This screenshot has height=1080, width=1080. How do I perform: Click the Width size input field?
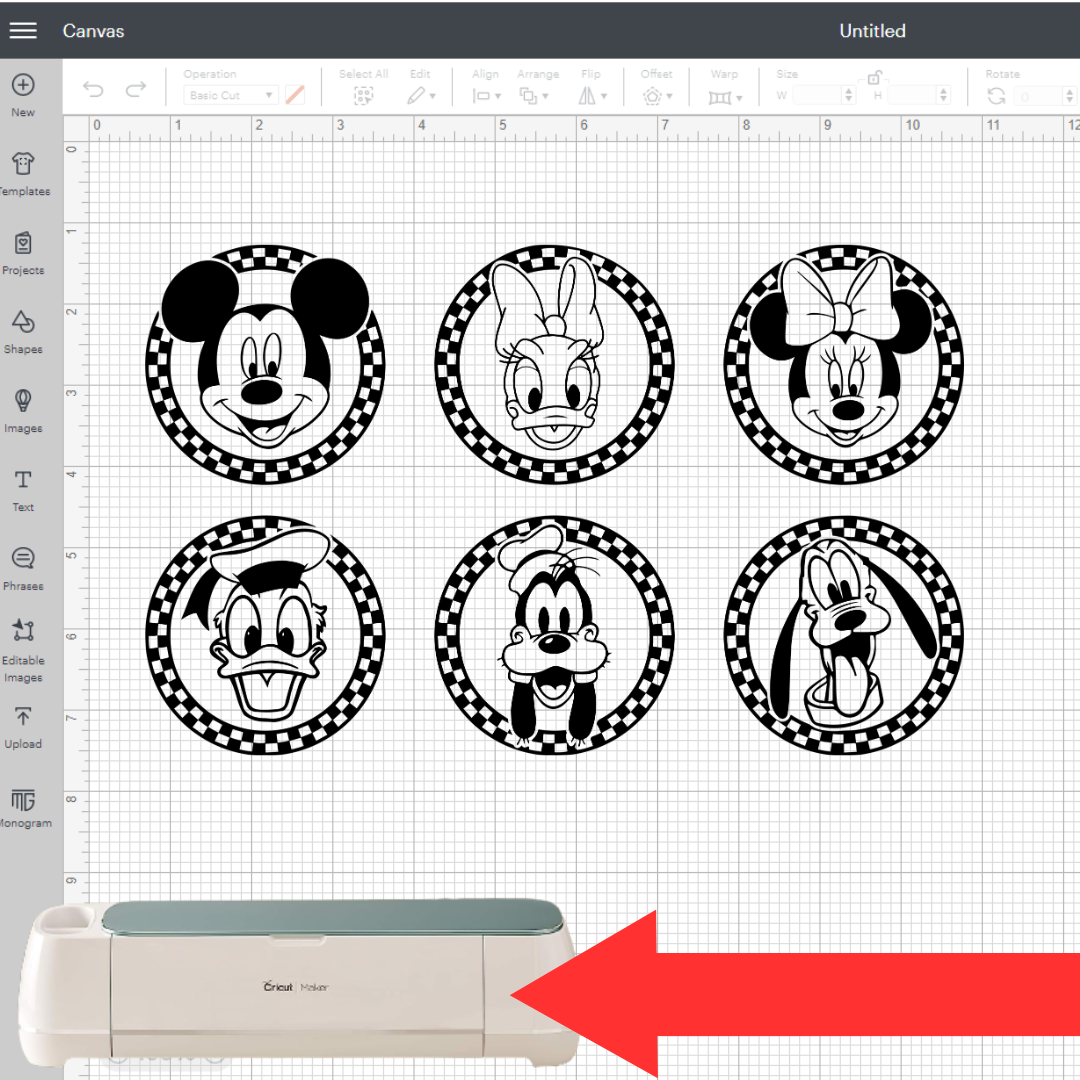(x=817, y=95)
